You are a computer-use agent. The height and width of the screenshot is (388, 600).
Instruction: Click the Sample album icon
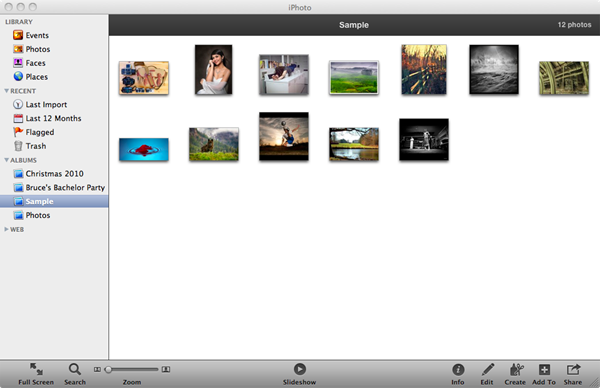(x=18, y=201)
